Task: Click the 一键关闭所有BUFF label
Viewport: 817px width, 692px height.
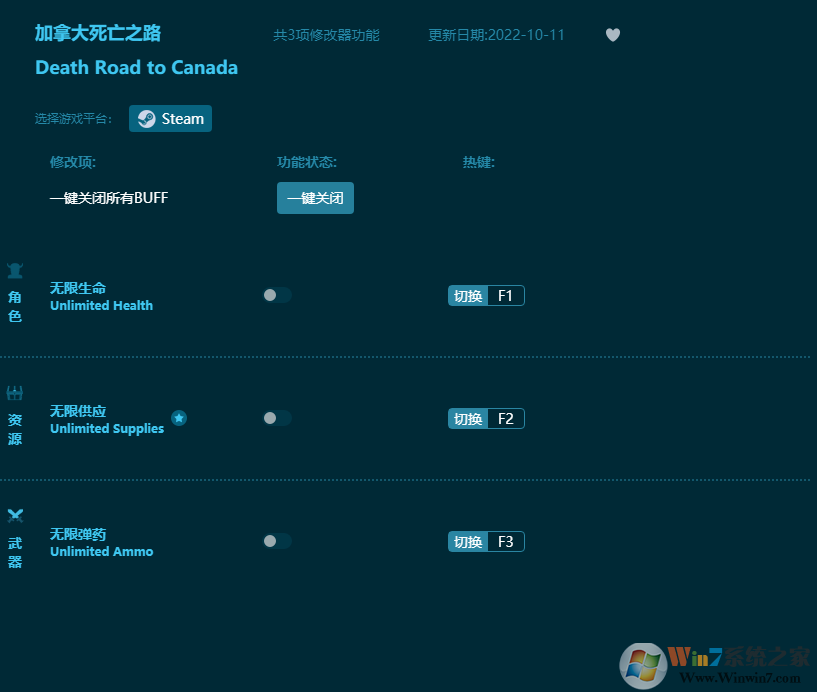Action: pos(109,198)
